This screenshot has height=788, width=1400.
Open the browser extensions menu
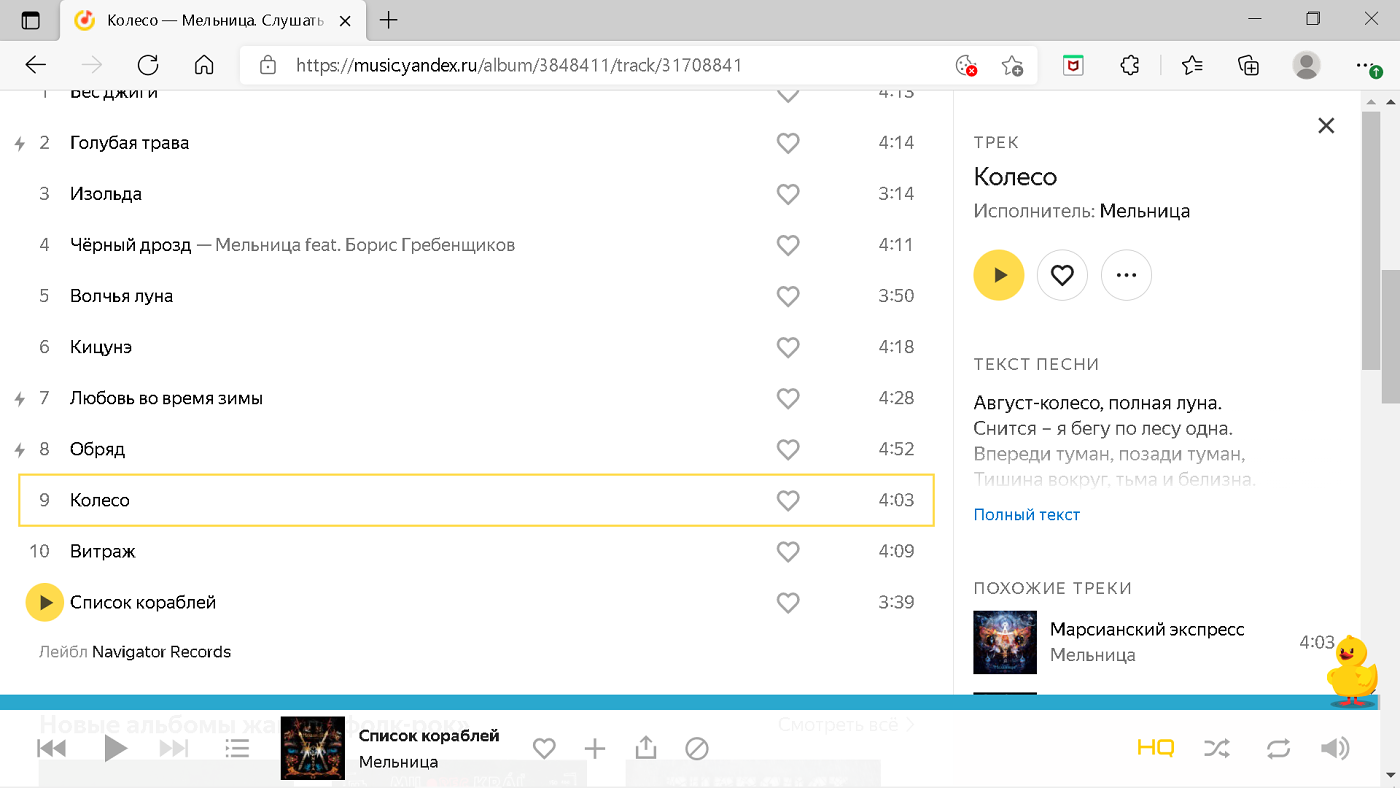point(1129,66)
